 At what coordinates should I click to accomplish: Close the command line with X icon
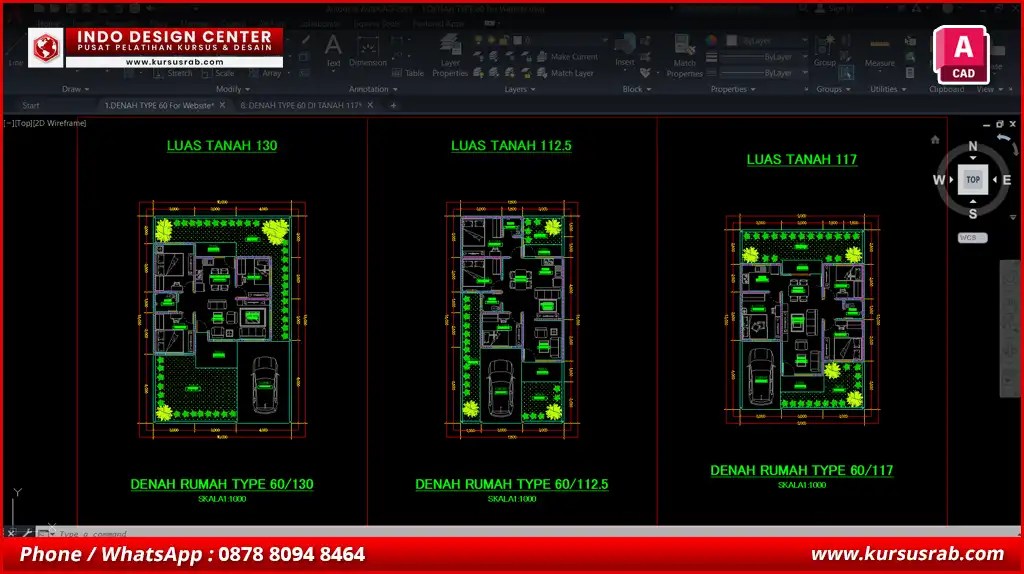point(11,533)
